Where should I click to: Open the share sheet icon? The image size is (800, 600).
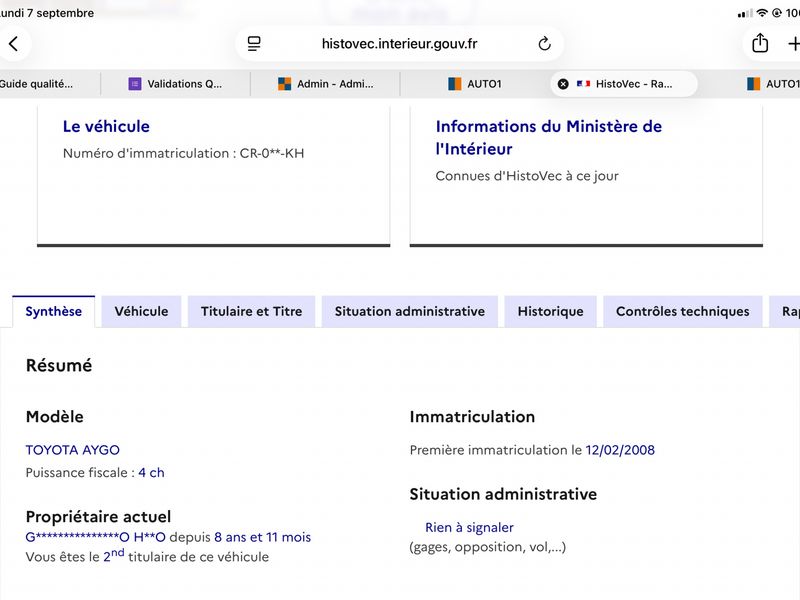click(x=760, y=43)
